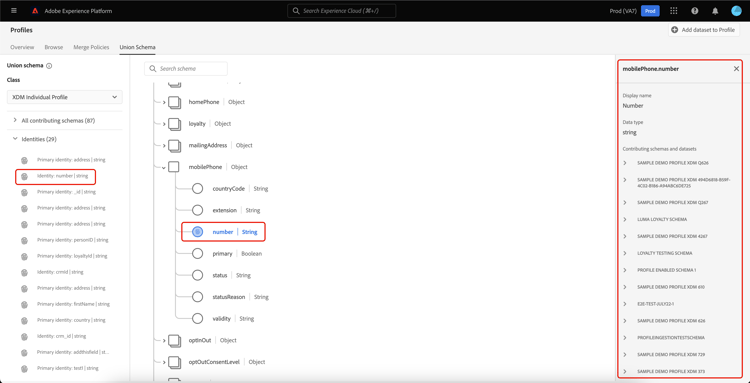
Task: Open the help question mark icon
Action: coord(695,11)
